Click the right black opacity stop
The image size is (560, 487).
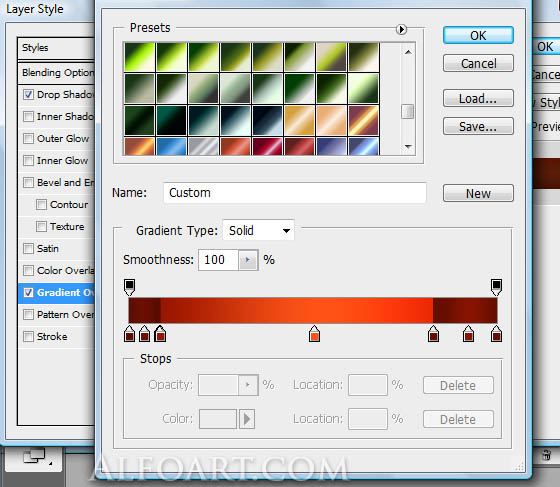496,287
